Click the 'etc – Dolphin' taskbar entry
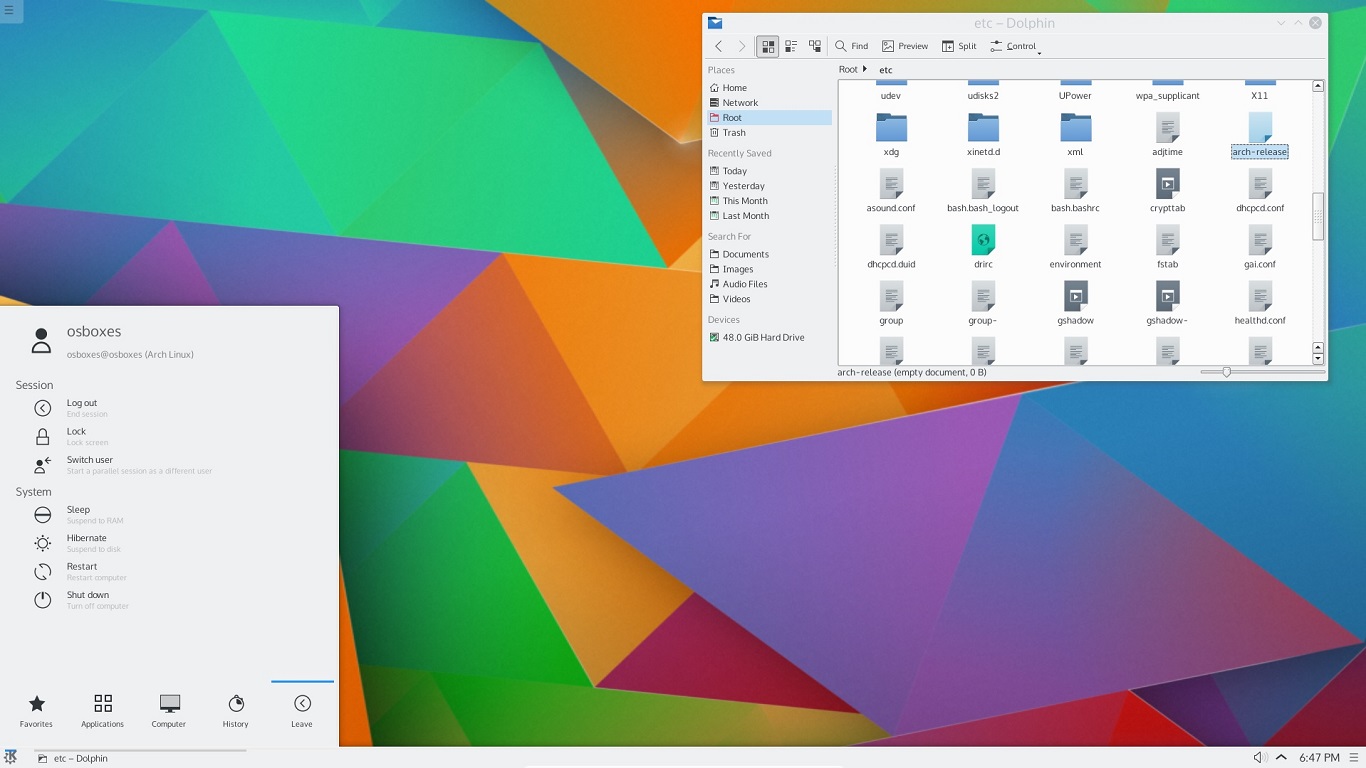Screen dimensions: 1366x768 140,758
